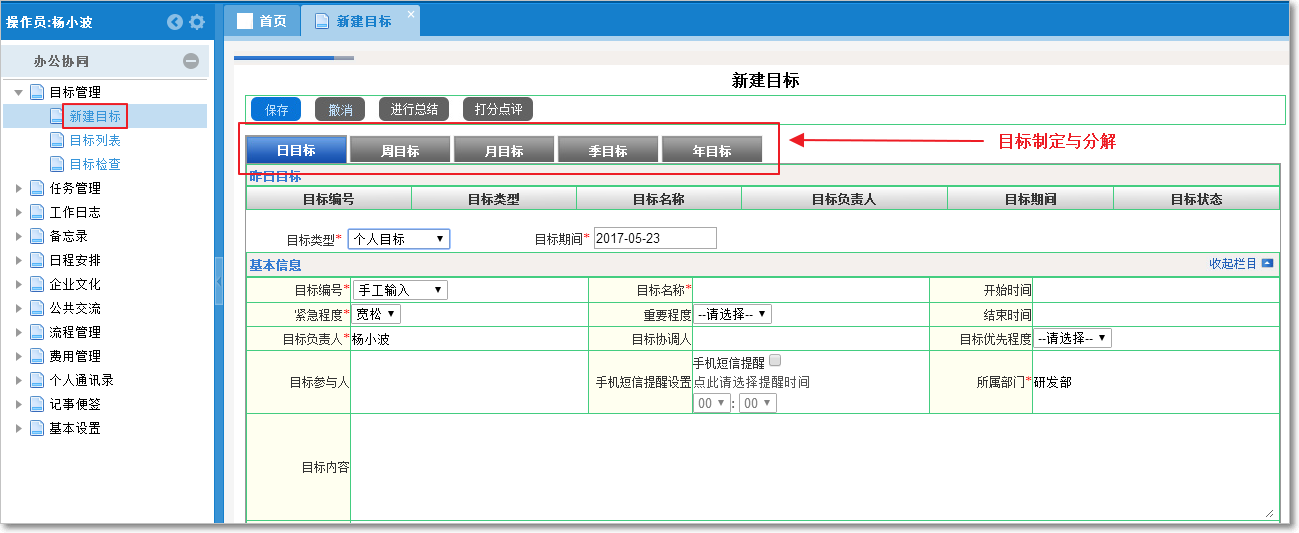Click the sidebar splitter collapse handle
The height and width of the screenshot is (533, 1299).
219,281
